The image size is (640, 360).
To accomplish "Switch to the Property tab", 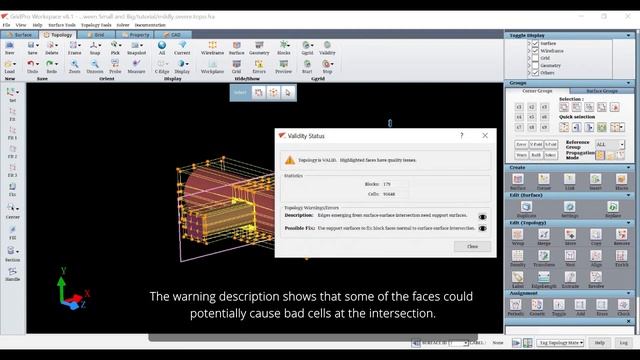I will tap(135, 35).
